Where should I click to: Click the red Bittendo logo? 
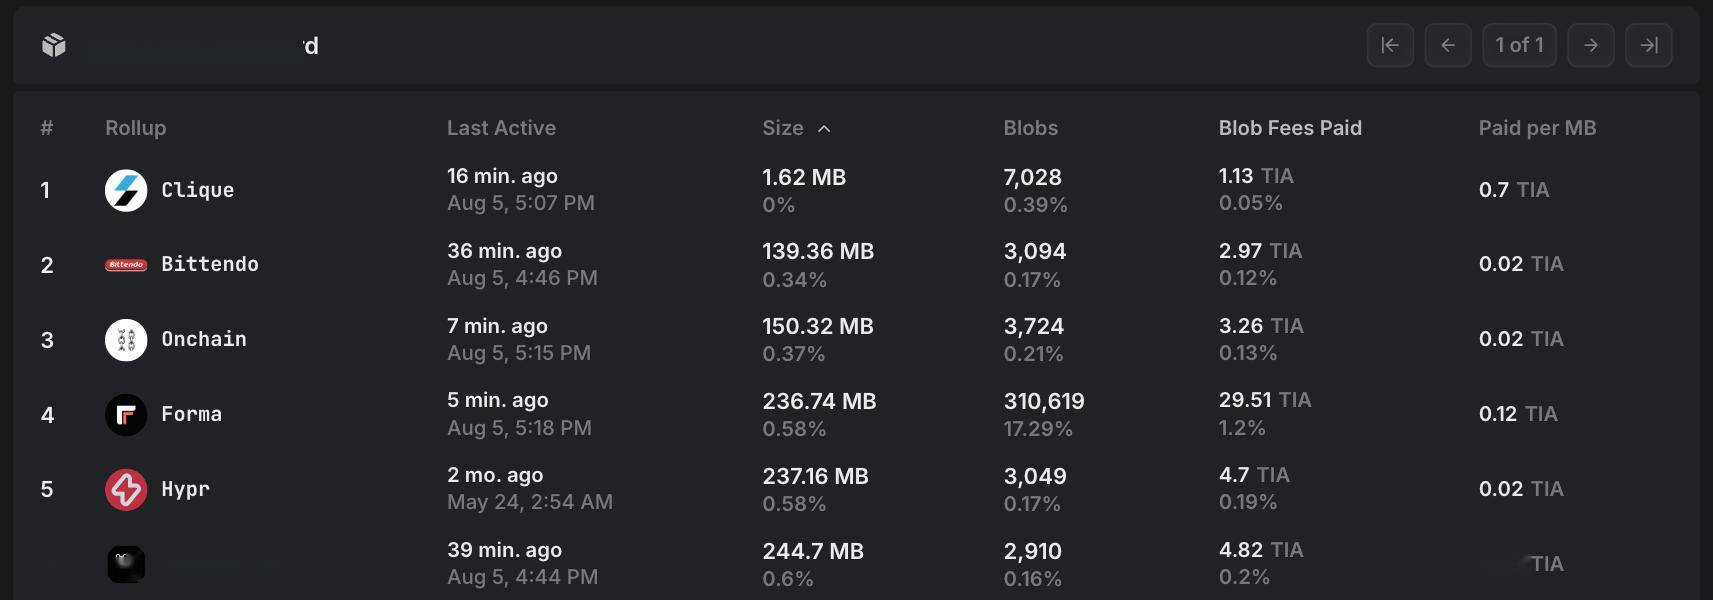(x=126, y=265)
